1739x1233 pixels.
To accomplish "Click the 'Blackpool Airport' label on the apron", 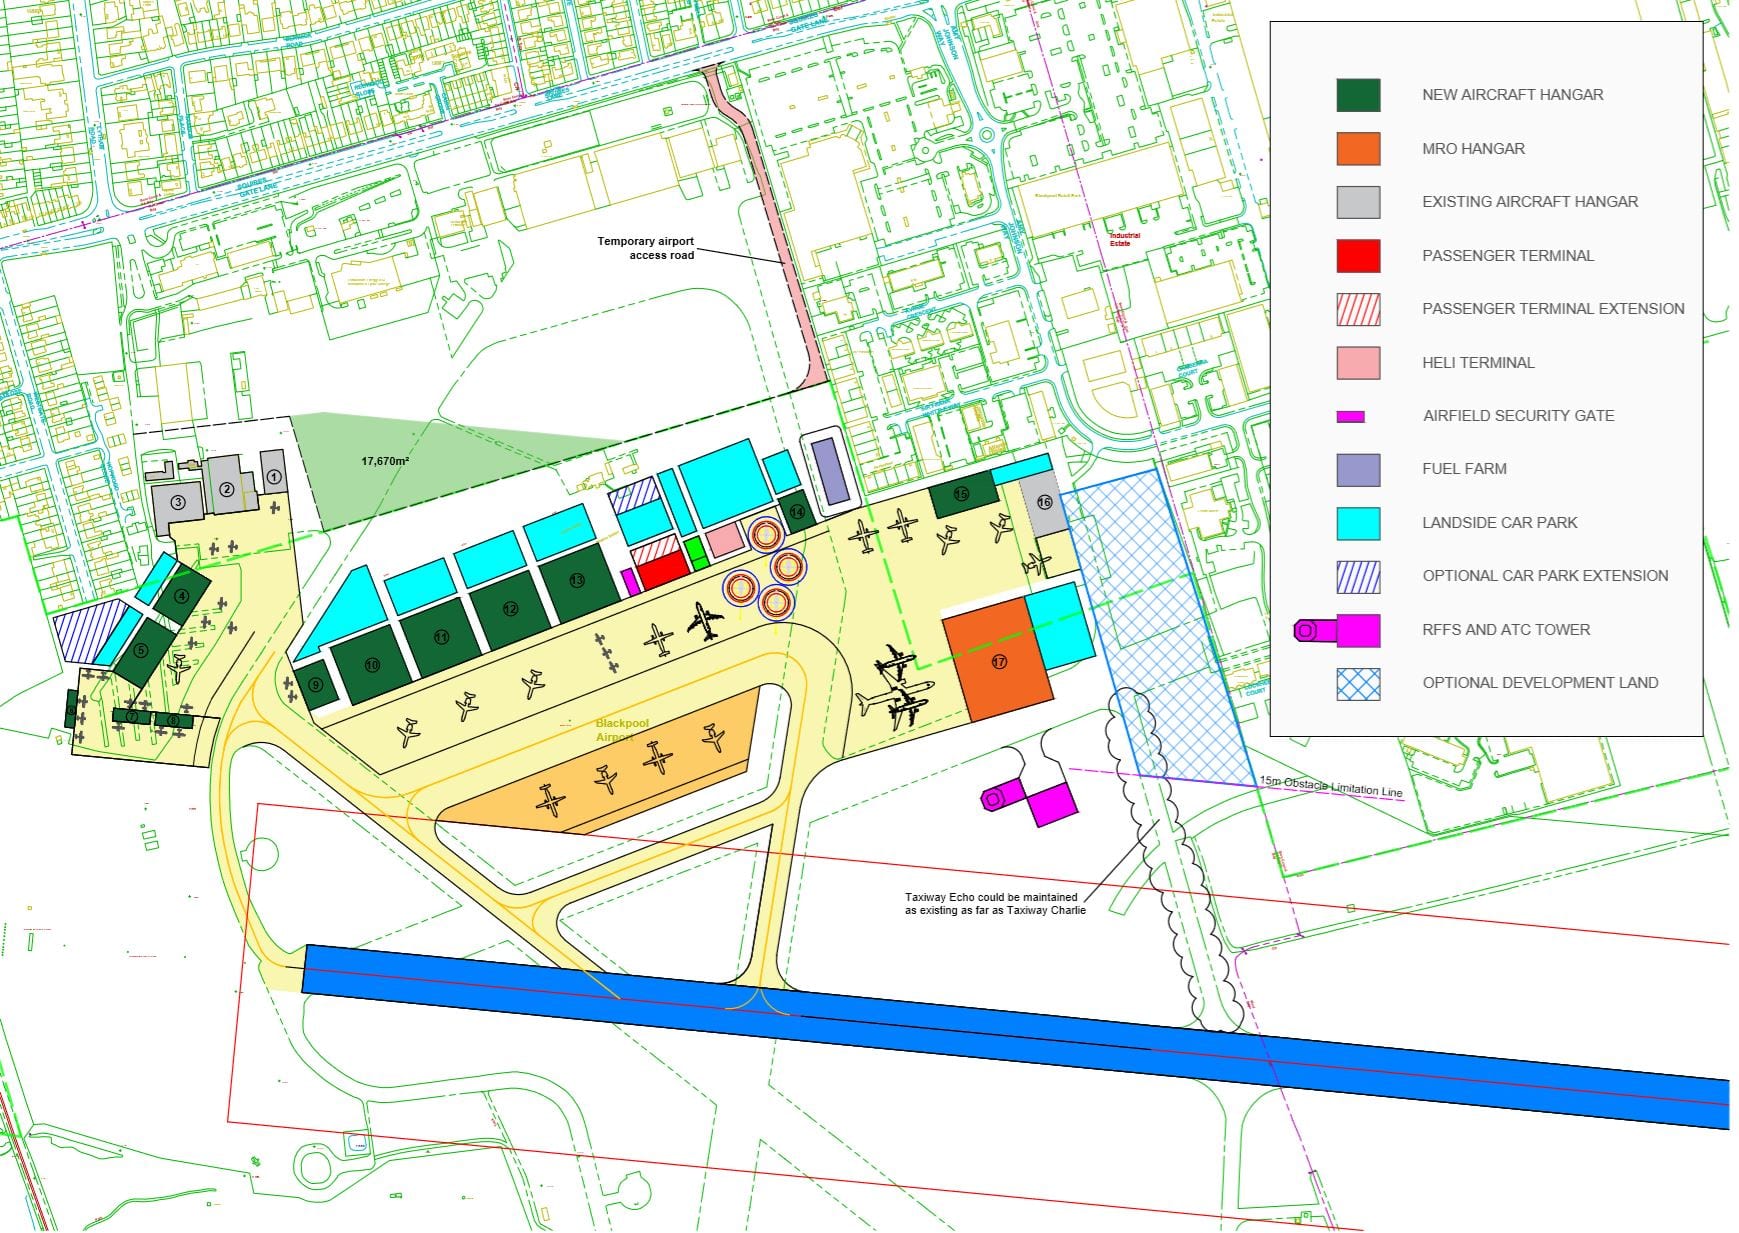I will pyautogui.click(x=621, y=730).
